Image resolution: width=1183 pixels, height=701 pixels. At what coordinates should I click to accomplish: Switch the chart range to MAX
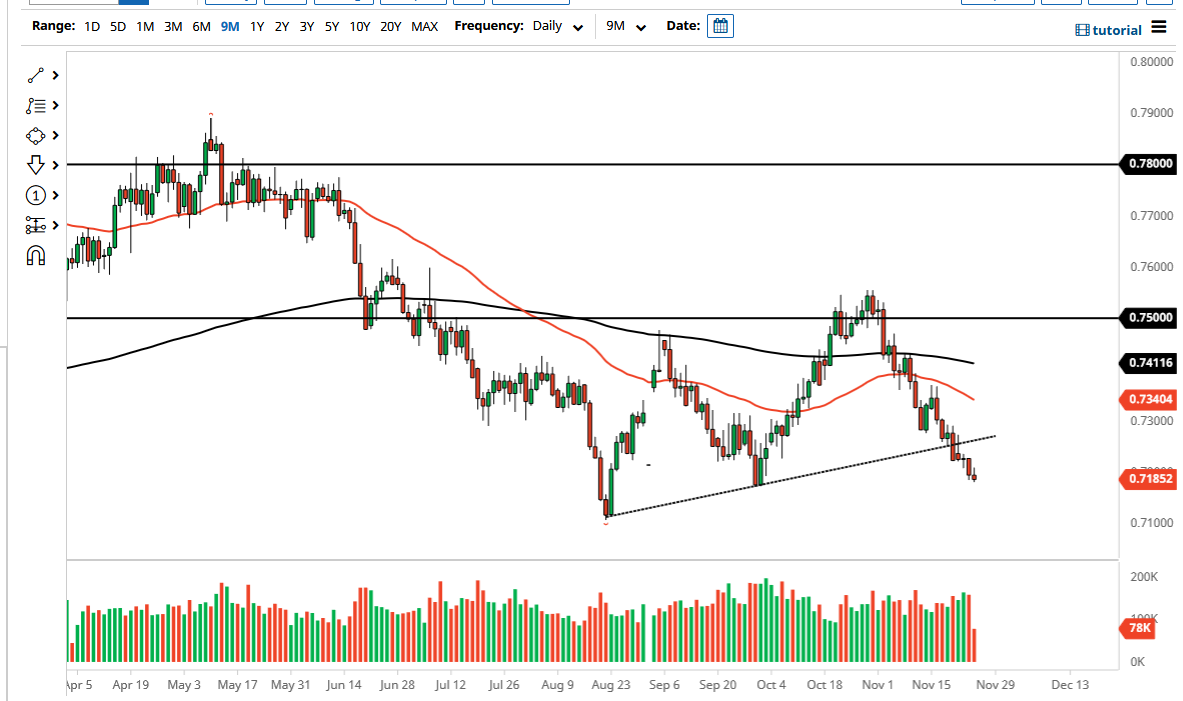pos(424,27)
